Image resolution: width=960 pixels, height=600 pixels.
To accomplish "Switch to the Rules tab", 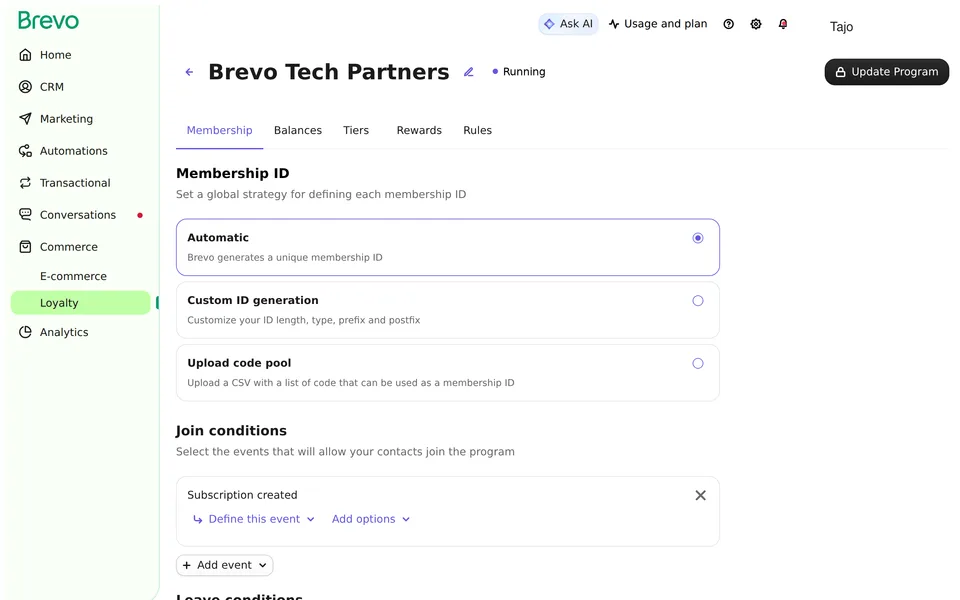I will (x=478, y=130).
